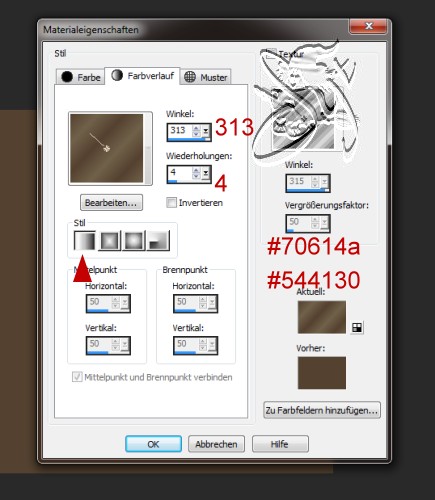Click the Abbrechen button
The width and height of the screenshot is (435, 500).
pyautogui.click(x=216, y=444)
